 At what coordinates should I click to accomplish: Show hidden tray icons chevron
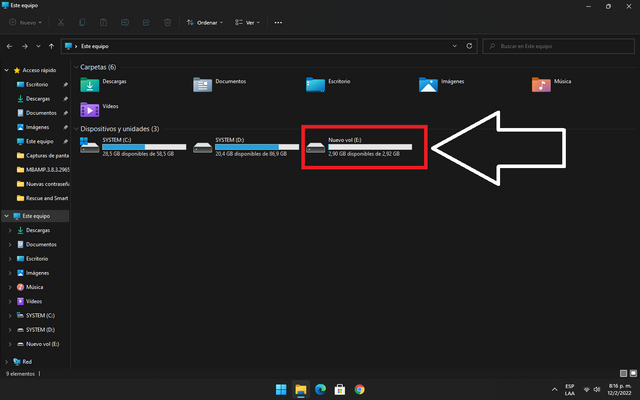tap(554, 389)
